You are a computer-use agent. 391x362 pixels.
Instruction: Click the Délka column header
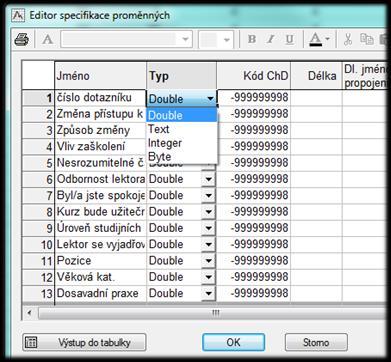(316, 76)
